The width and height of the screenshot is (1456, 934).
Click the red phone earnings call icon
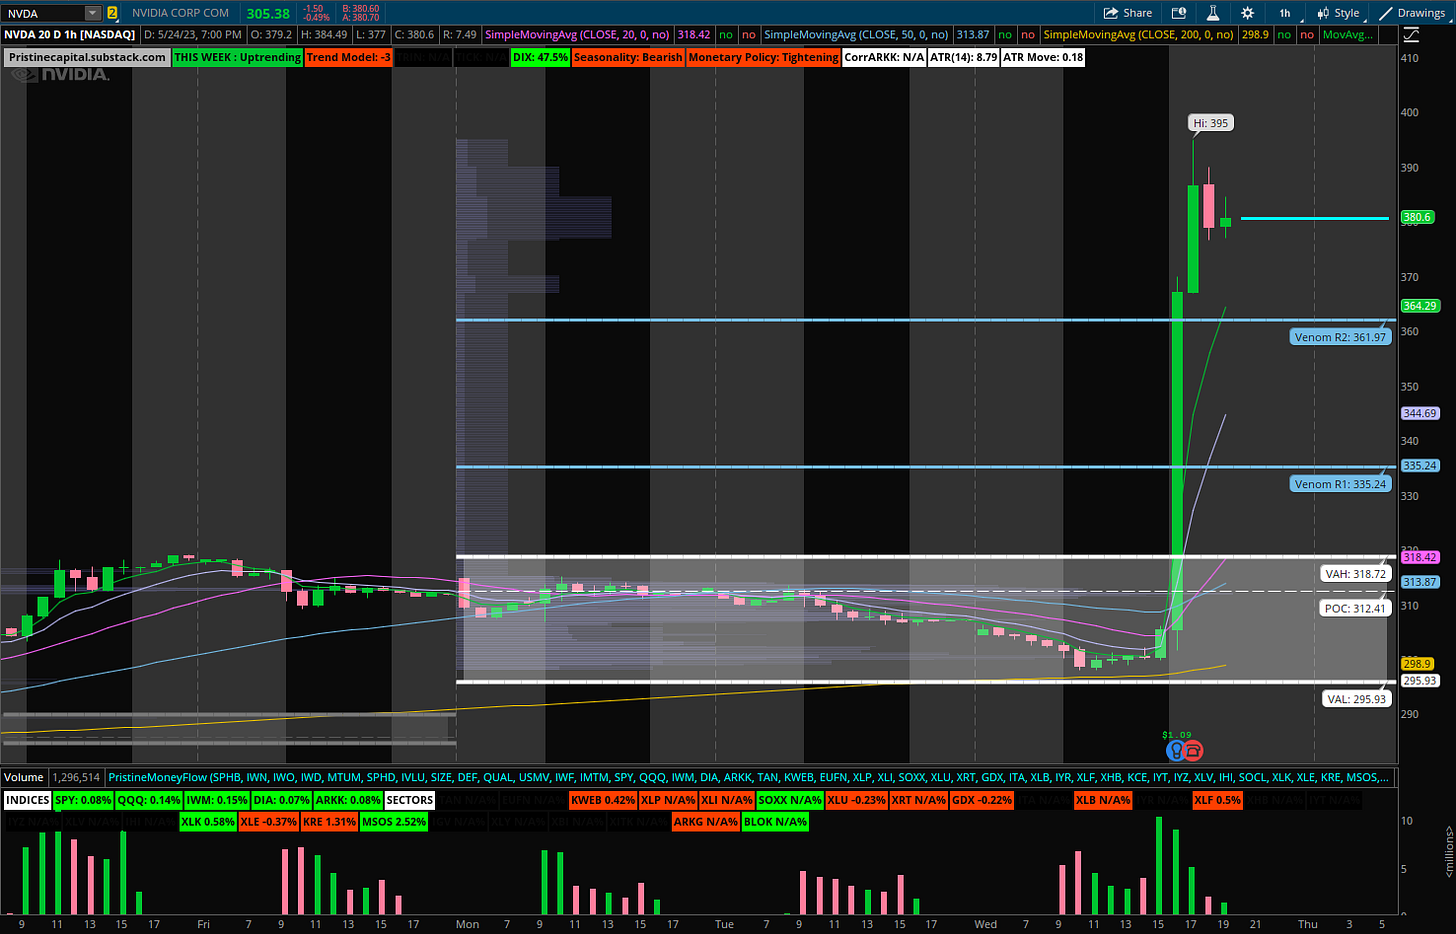(1193, 750)
